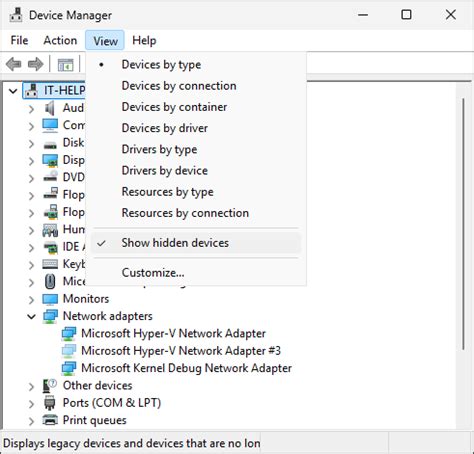The width and height of the screenshot is (474, 454).
Task: Click the status bar description text
Action: [132, 443]
